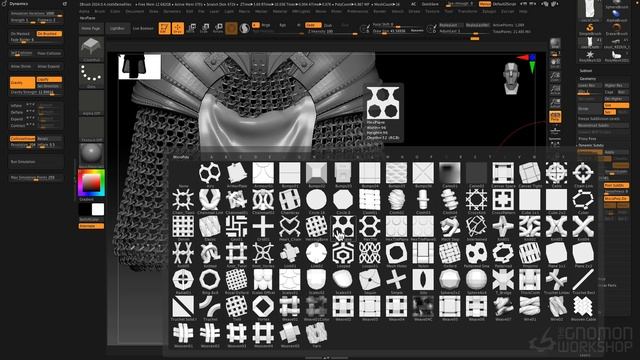The width and height of the screenshot is (640, 360).
Task: Choose the Royal Oxford weave mesh
Action: [x=236, y=280]
